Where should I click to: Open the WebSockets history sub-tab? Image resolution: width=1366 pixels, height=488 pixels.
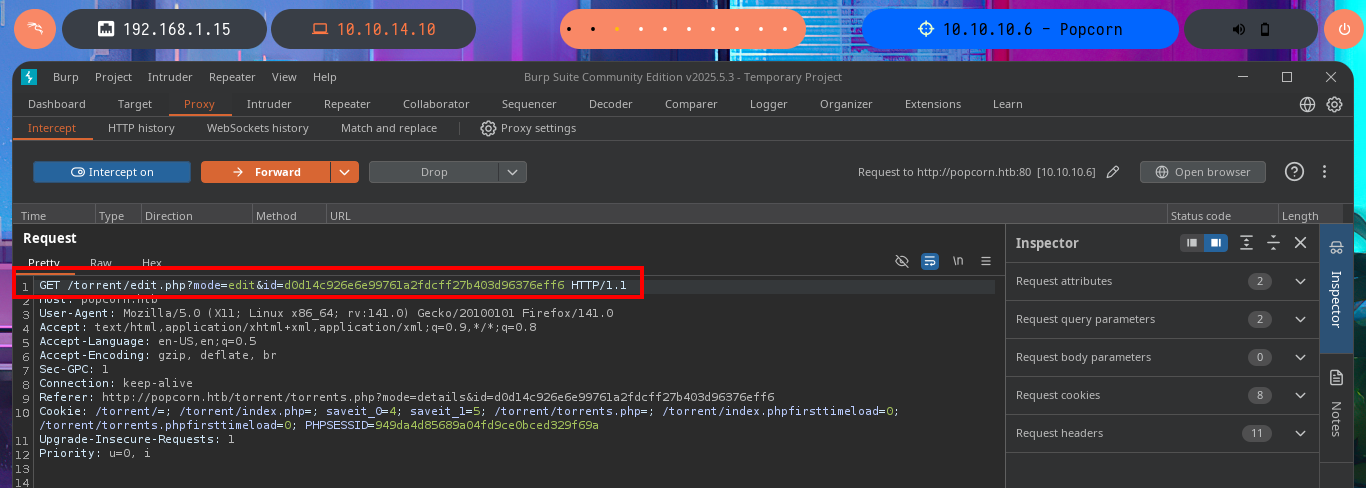tap(258, 128)
